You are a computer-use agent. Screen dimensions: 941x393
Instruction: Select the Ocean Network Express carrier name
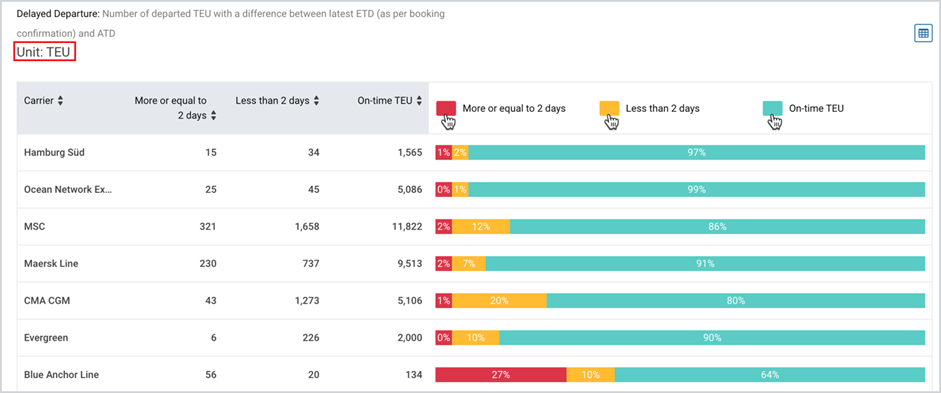click(68, 190)
